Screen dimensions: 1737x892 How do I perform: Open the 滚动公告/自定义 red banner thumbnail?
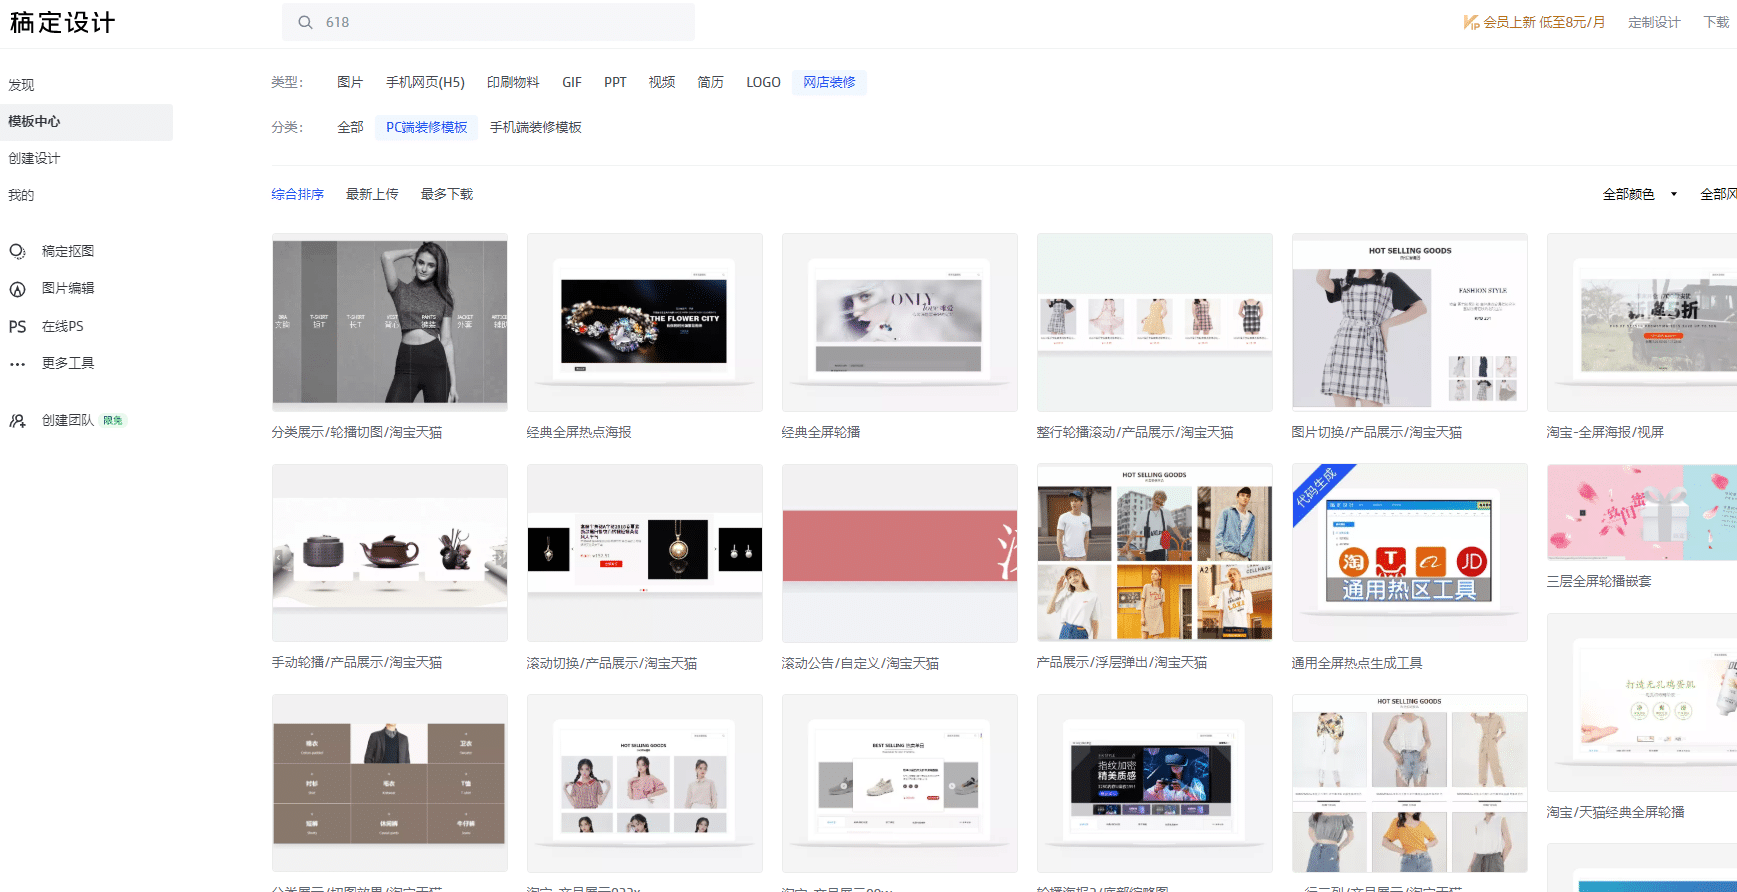coord(900,553)
